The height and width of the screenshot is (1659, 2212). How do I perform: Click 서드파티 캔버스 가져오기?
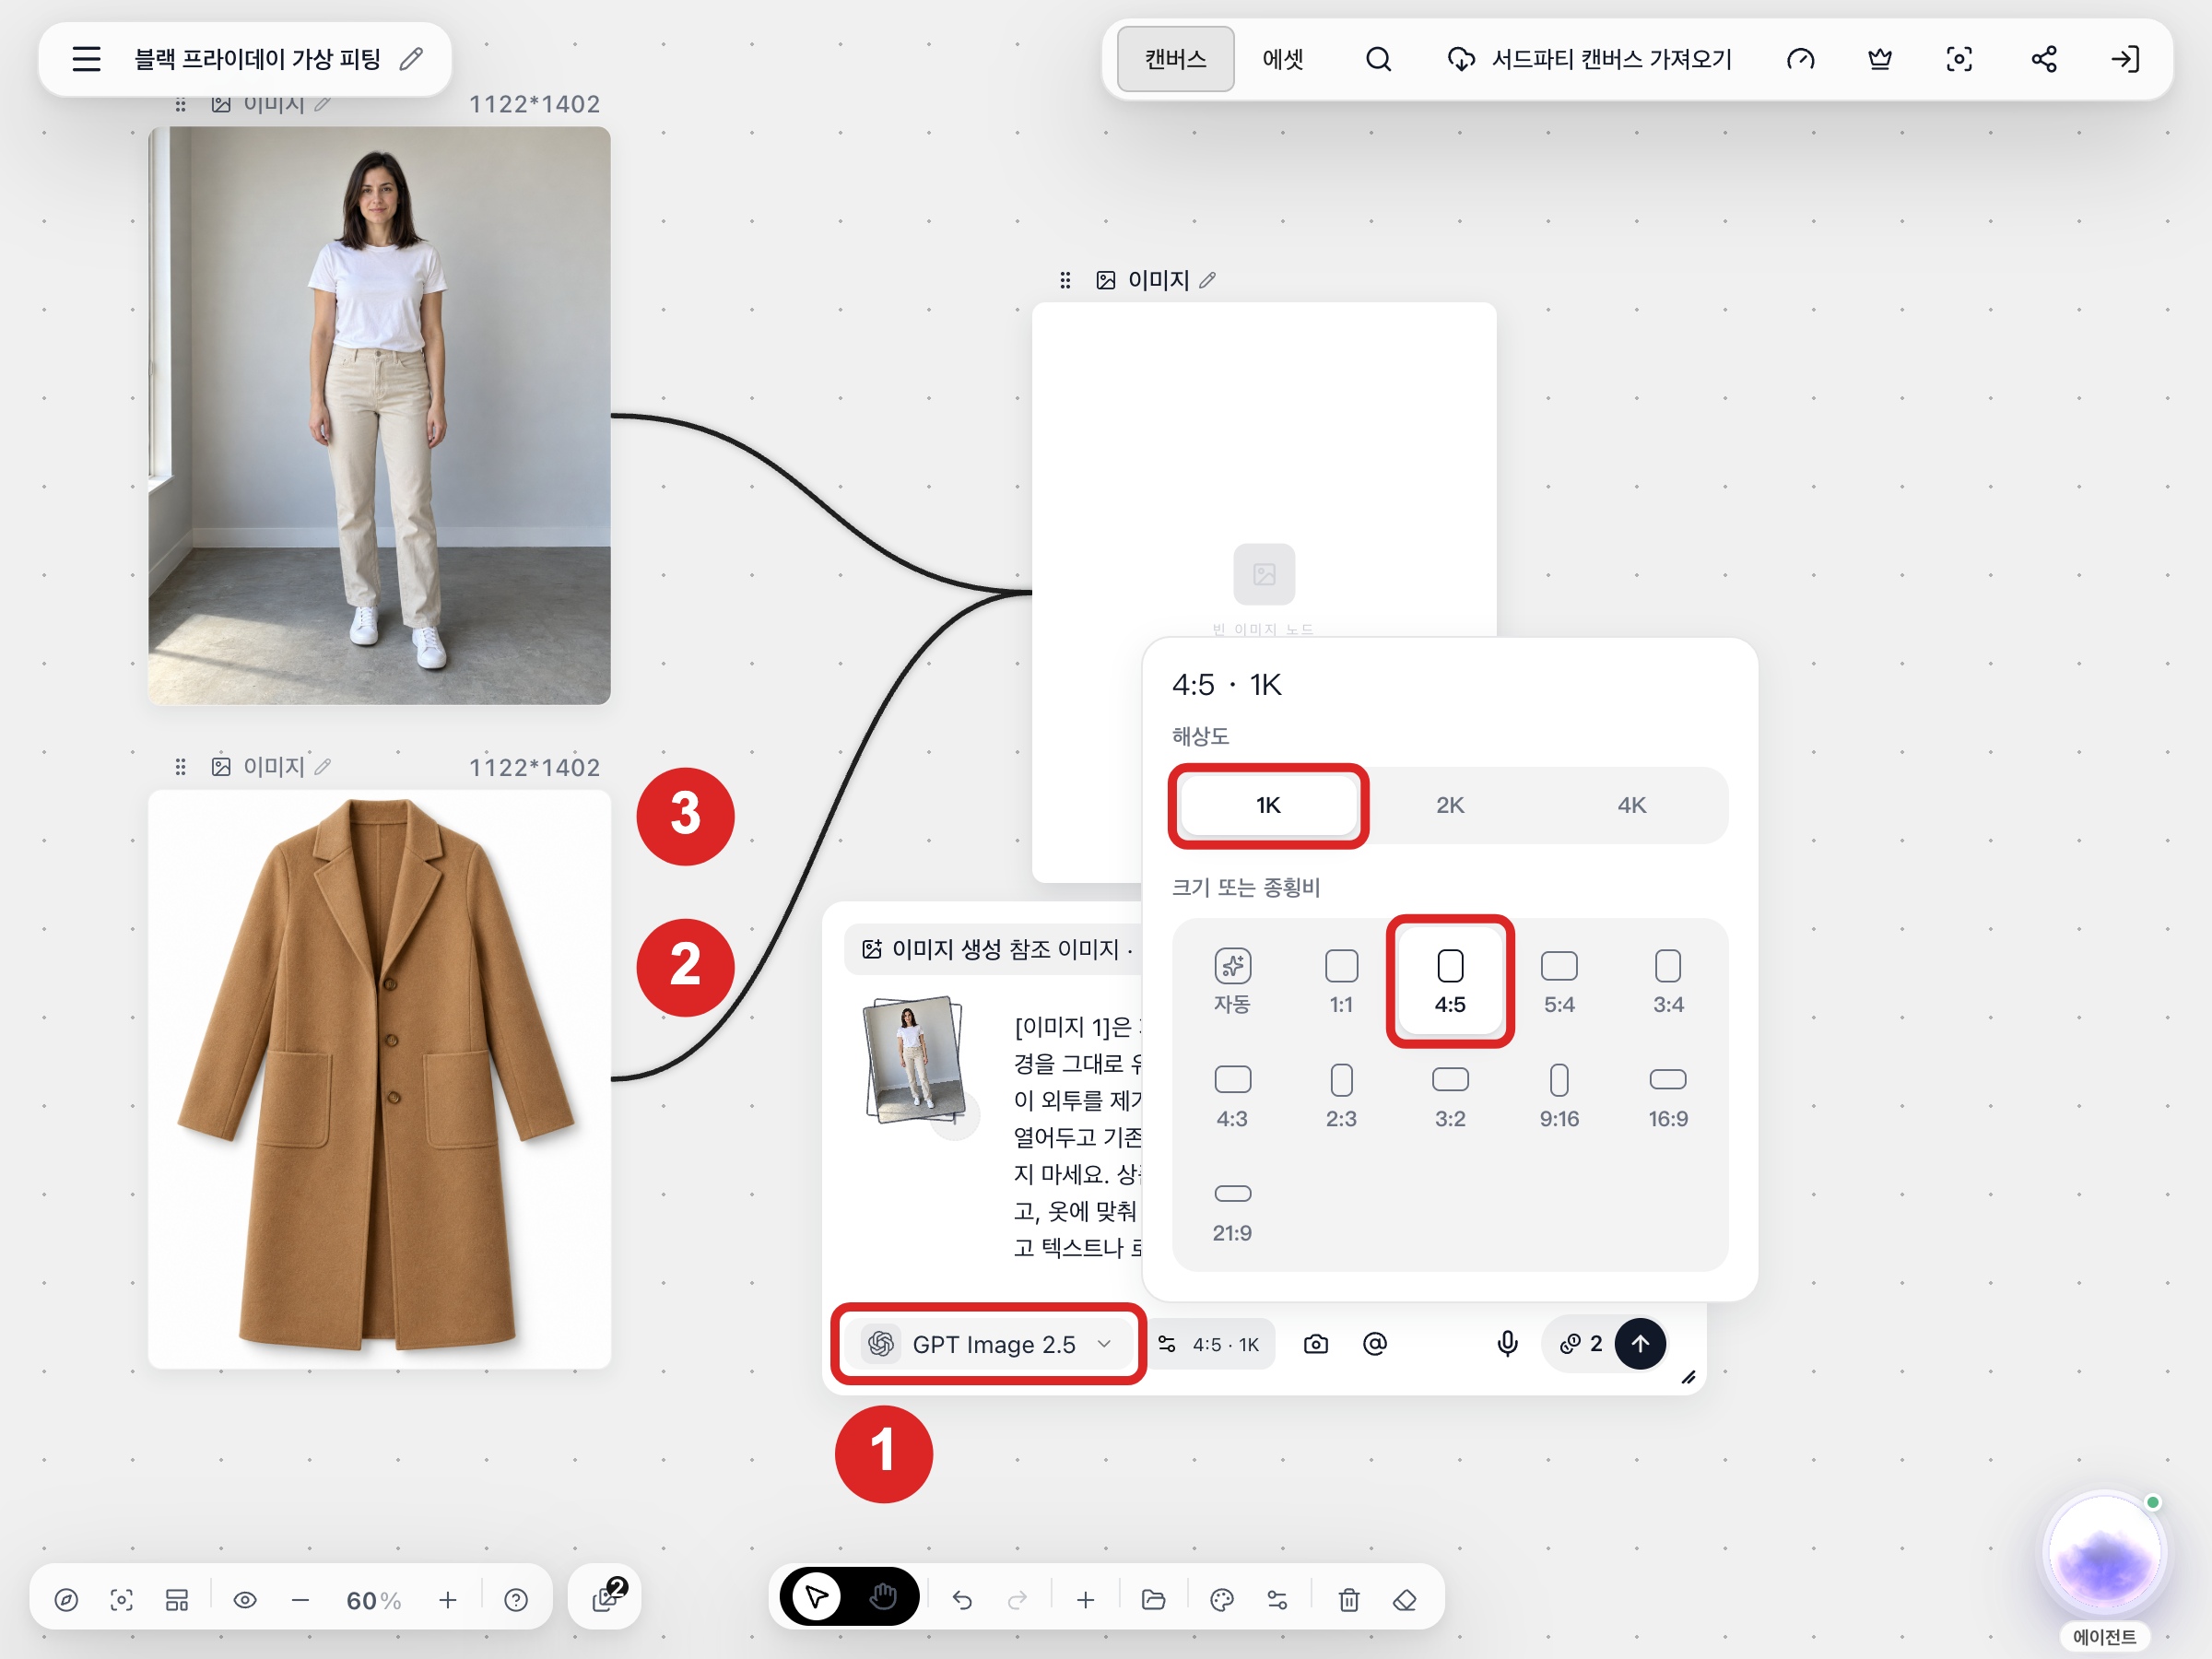click(1590, 59)
